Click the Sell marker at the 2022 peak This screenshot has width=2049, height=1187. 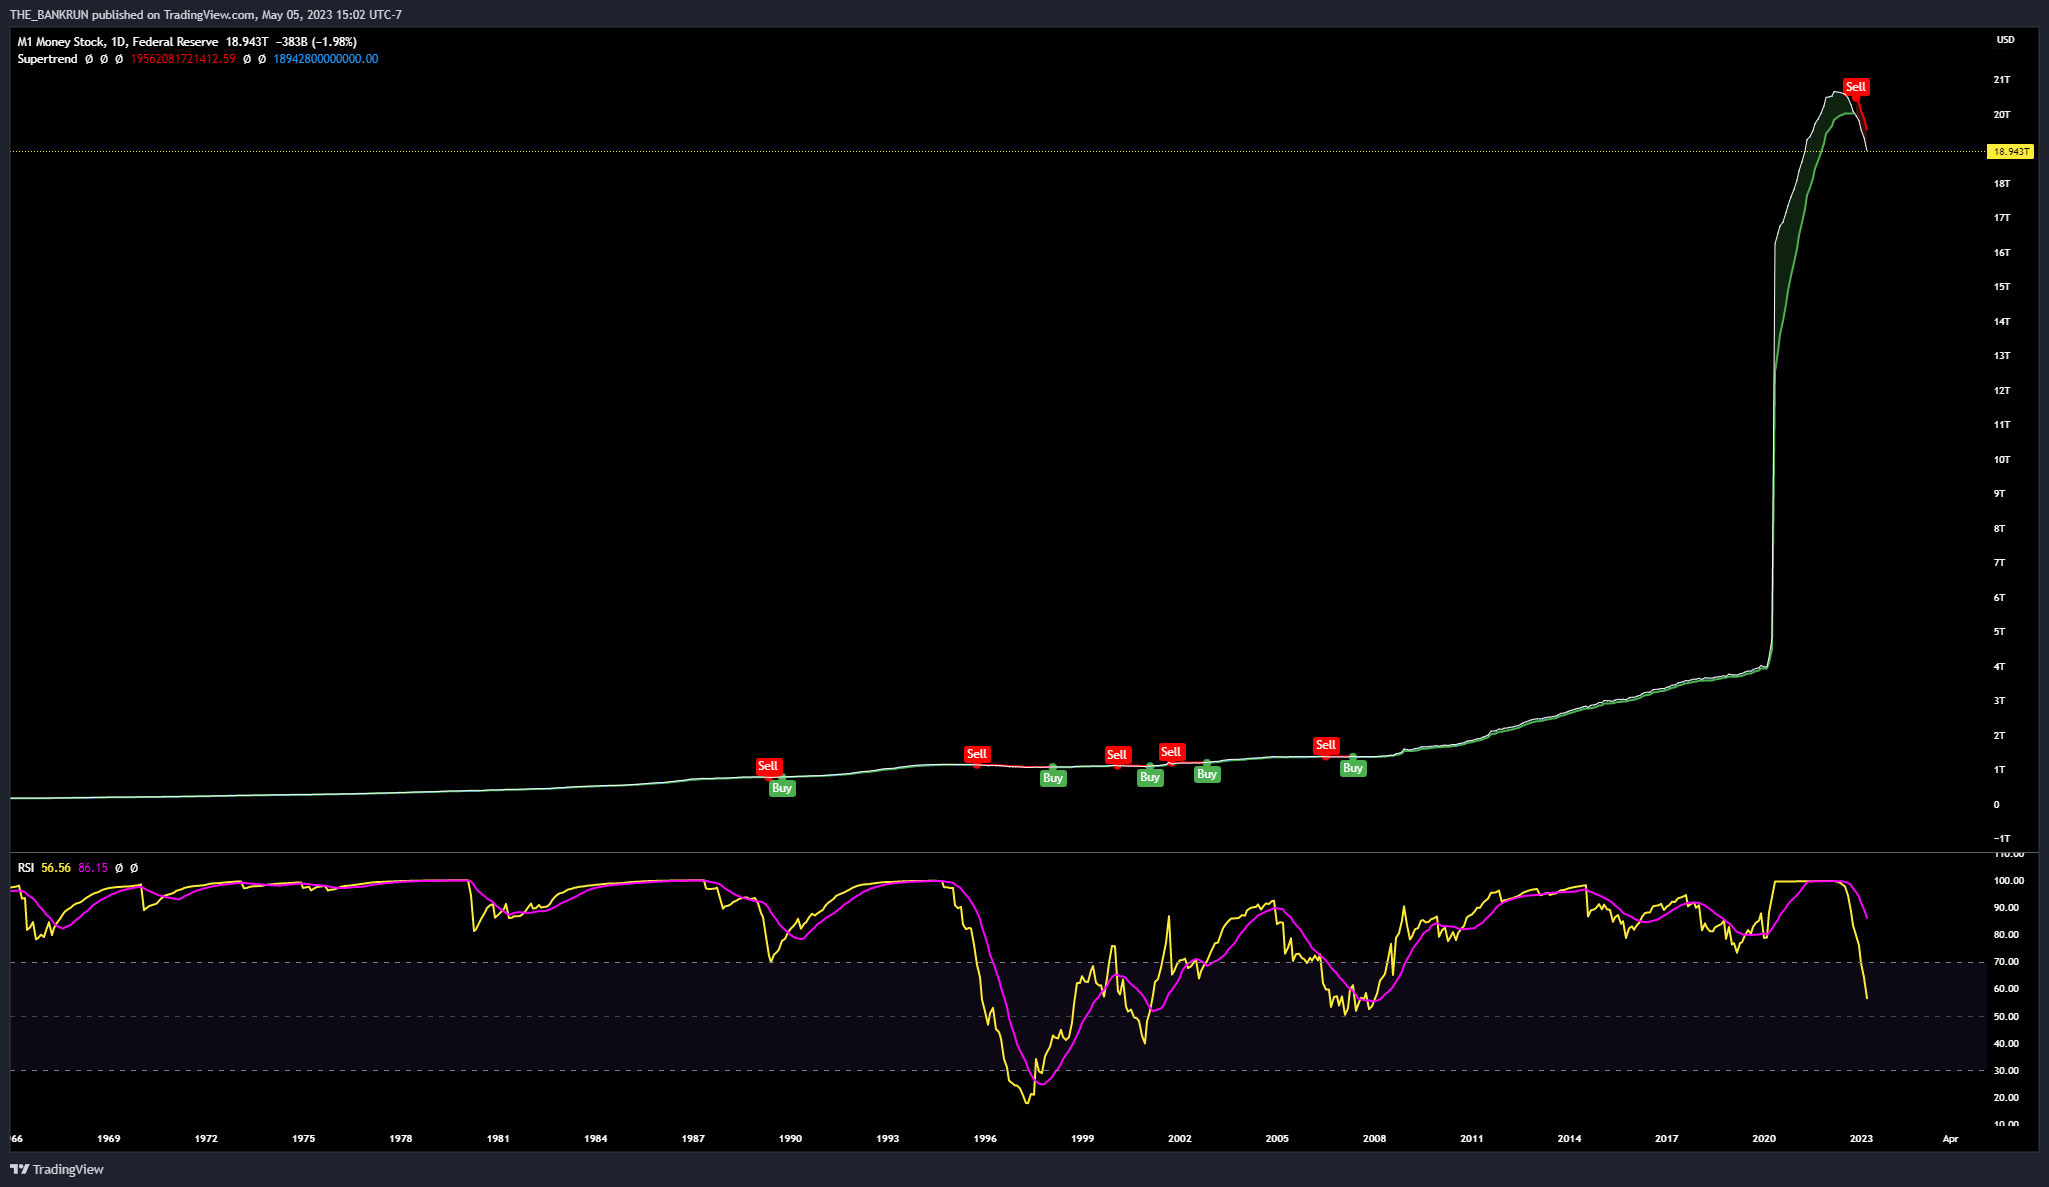tap(1855, 87)
